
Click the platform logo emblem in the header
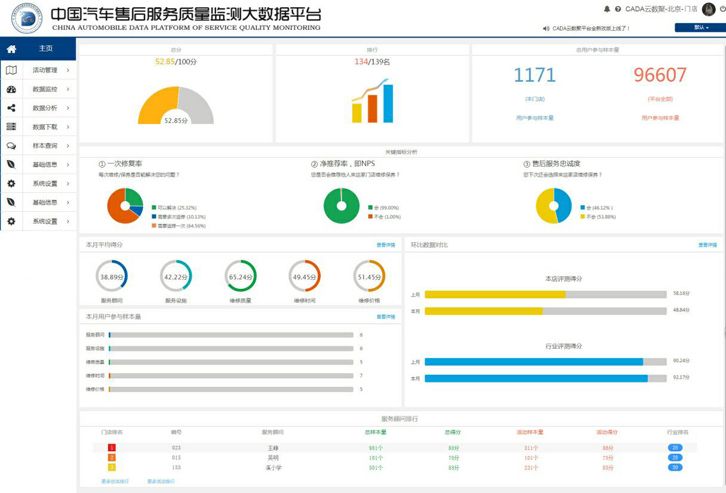click(27, 18)
